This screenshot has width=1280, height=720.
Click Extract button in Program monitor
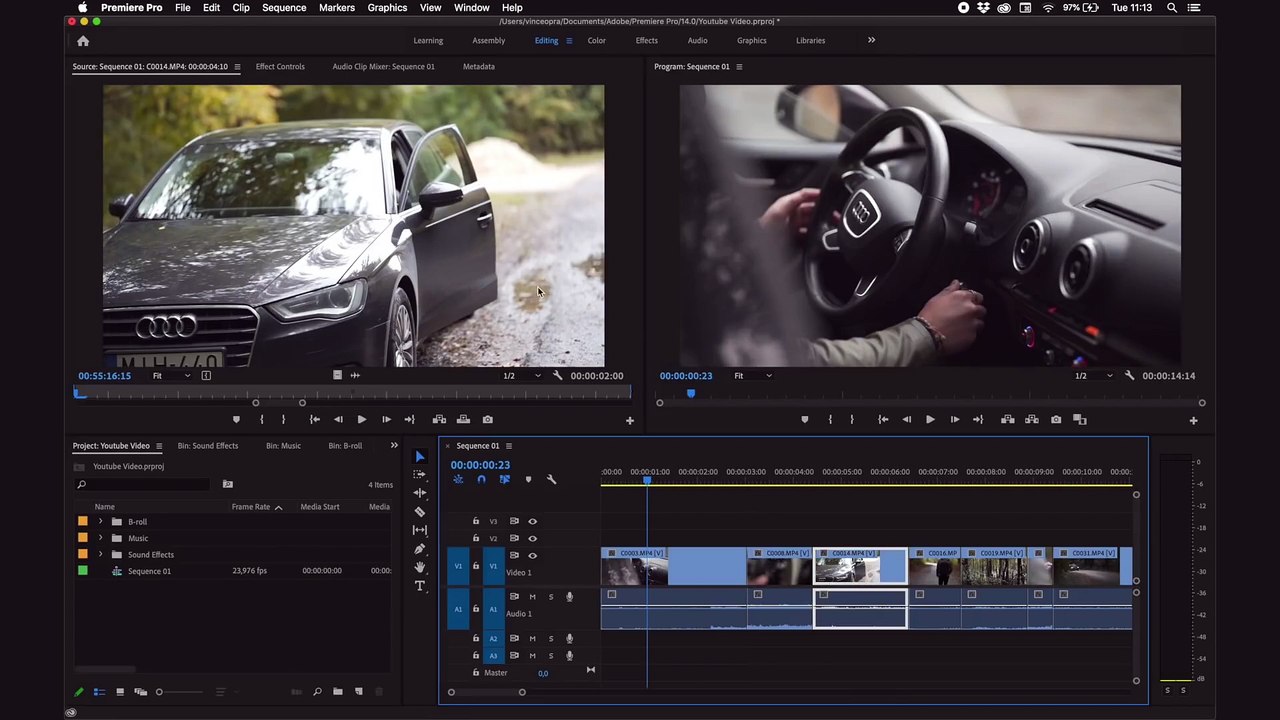click(1031, 419)
